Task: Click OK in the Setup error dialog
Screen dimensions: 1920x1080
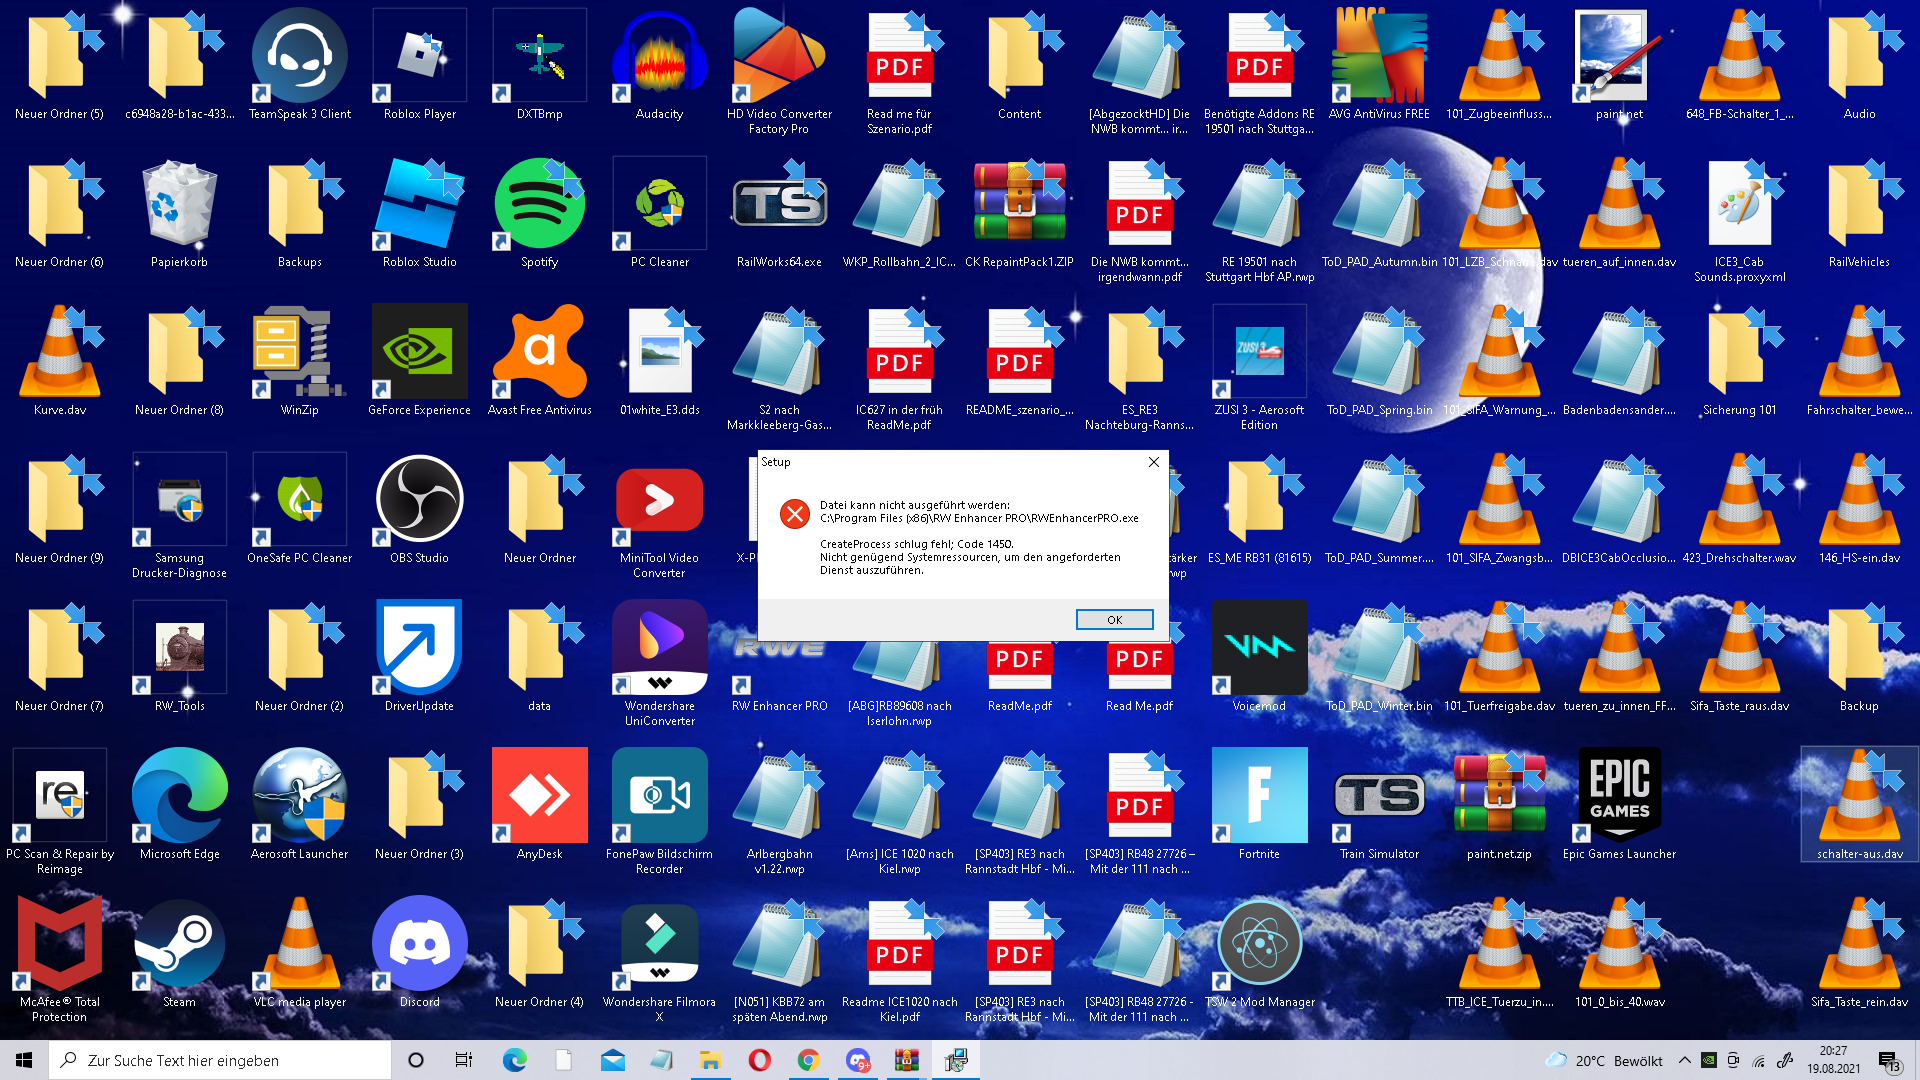Action: click(x=1114, y=620)
